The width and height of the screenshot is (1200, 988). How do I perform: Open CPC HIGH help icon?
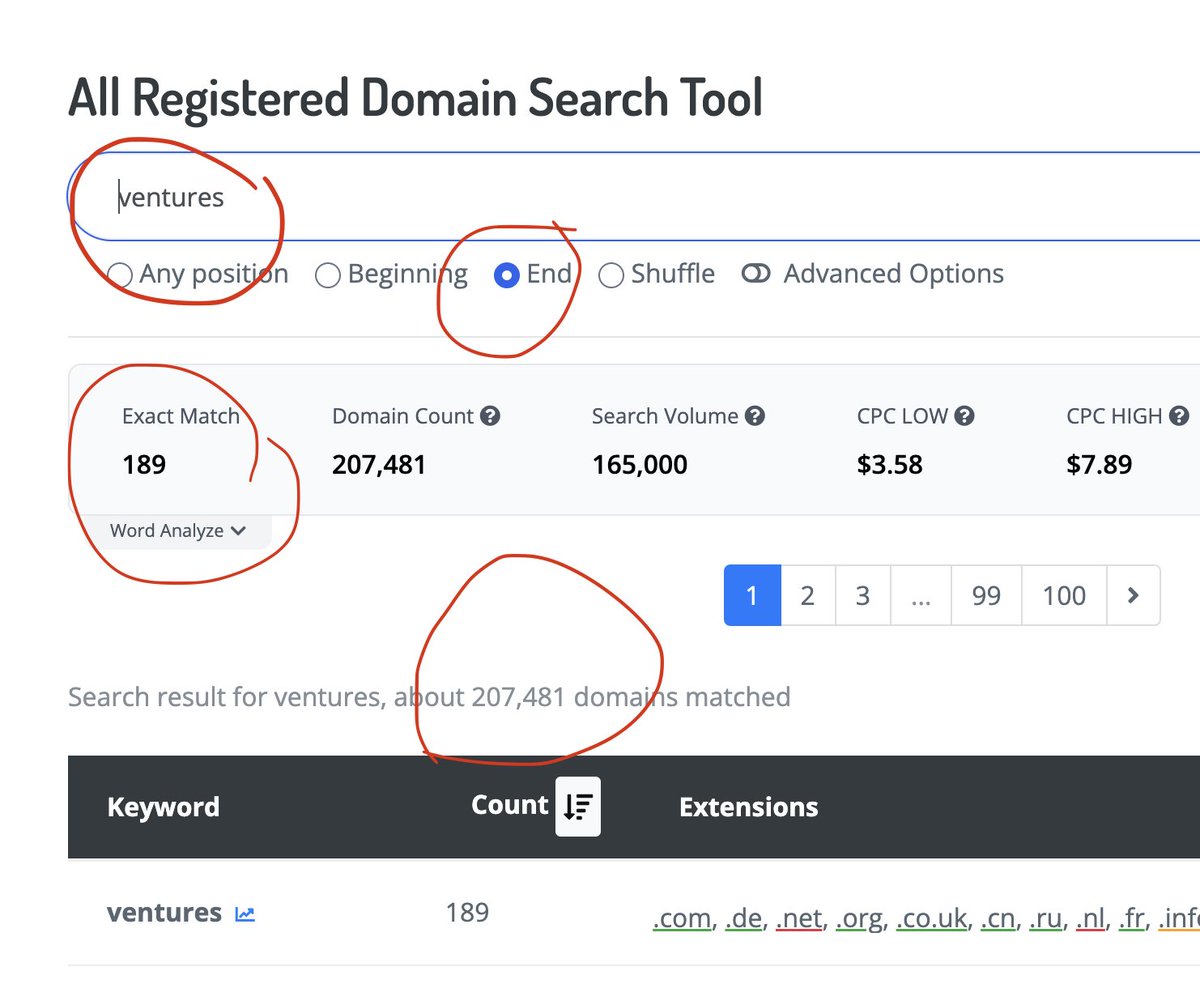(x=1179, y=416)
